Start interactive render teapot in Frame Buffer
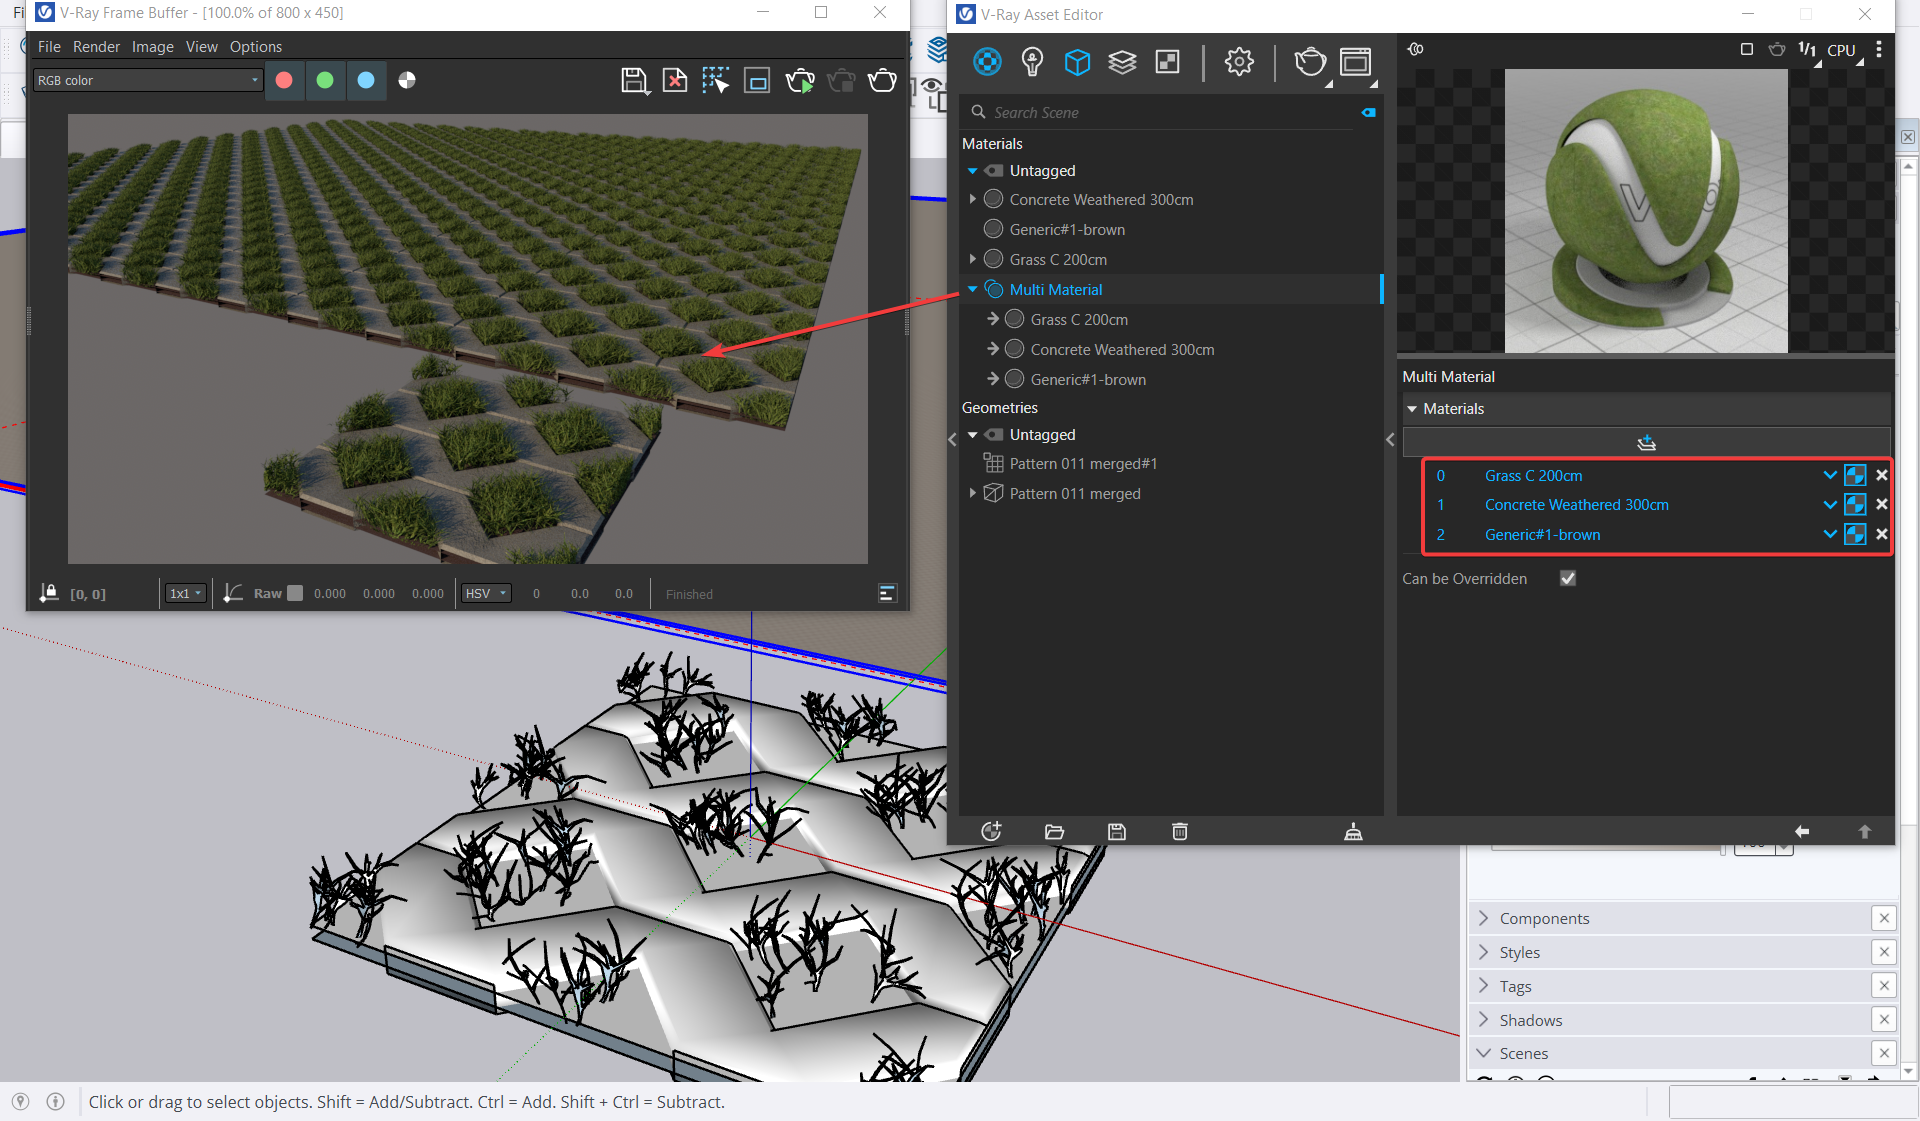Screen dimensions: 1920x1121 [800, 81]
